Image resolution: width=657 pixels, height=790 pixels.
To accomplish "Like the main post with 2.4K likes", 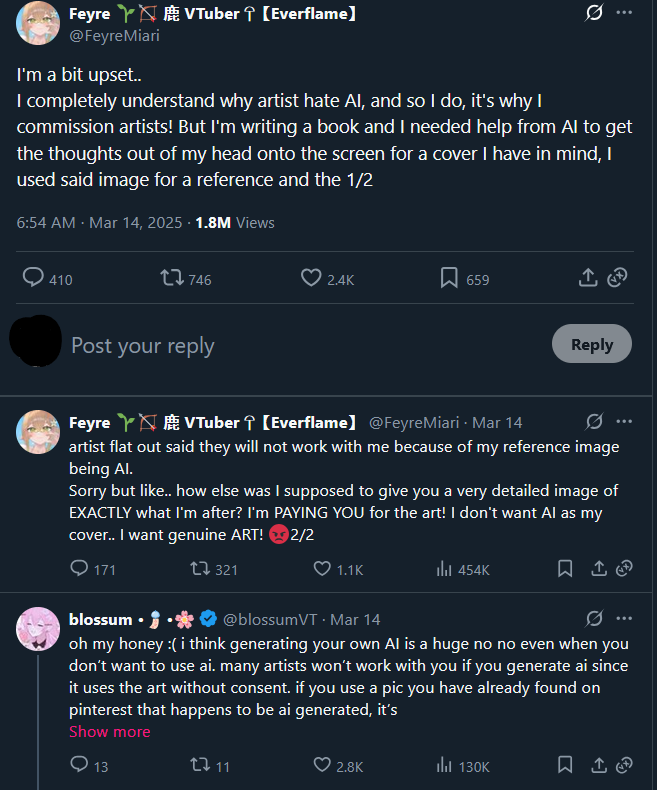I will coord(311,278).
